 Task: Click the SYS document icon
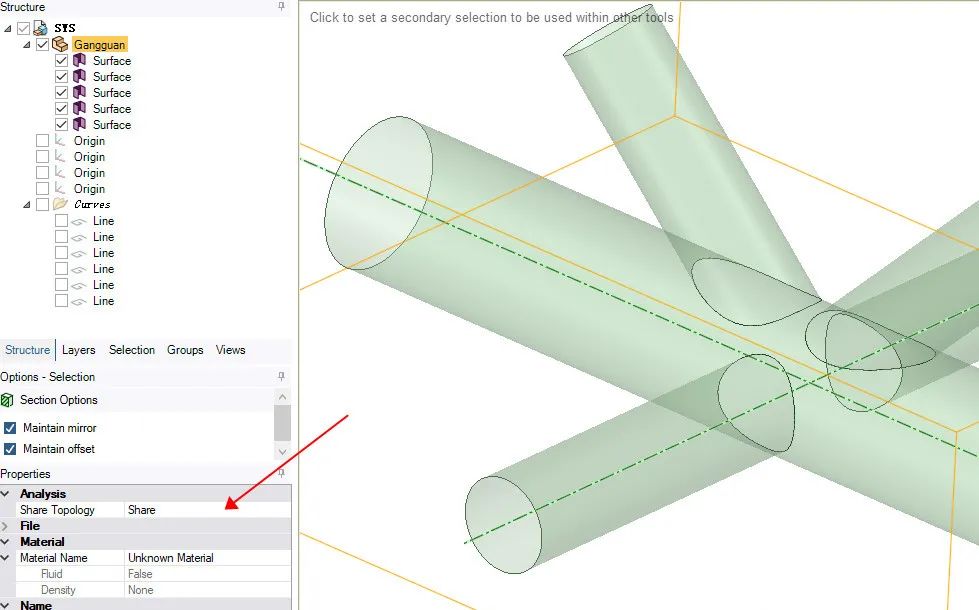point(41,28)
